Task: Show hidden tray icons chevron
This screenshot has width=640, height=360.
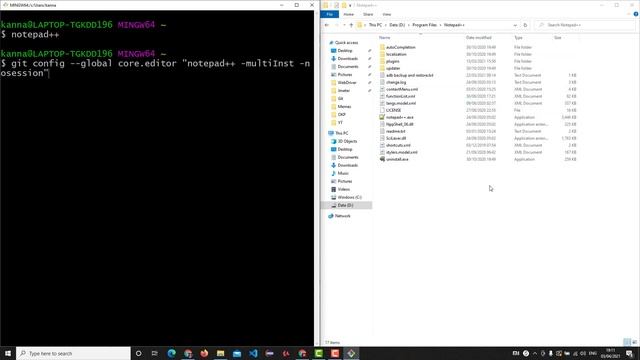Action: pos(534,353)
